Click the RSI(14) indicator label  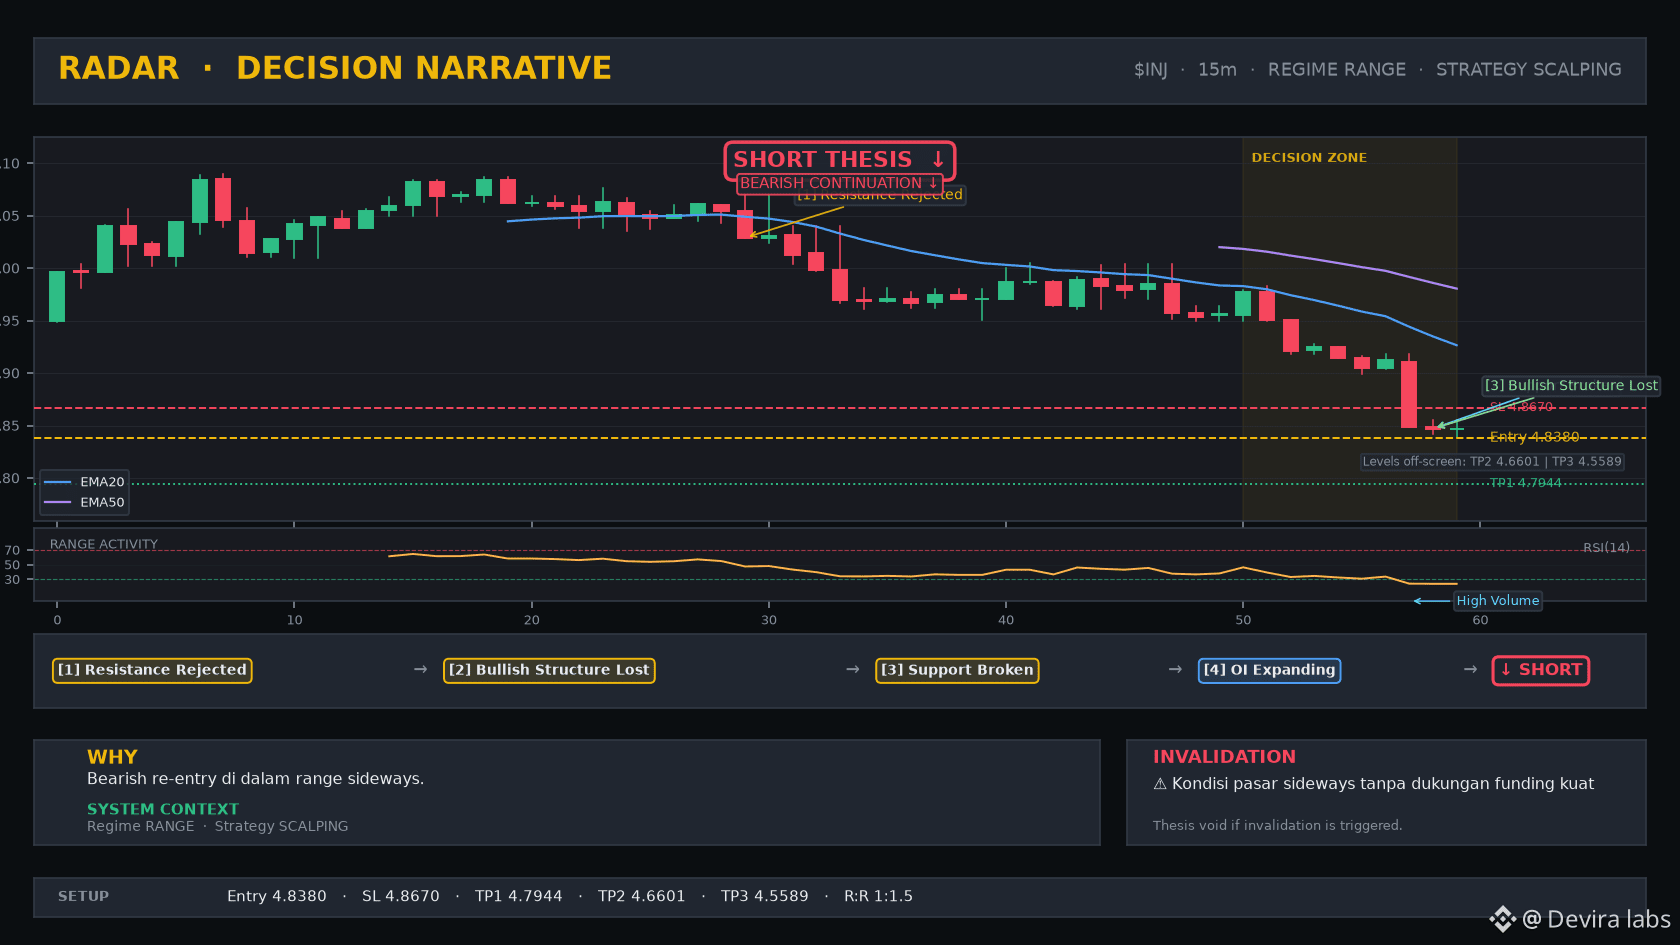tap(1606, 547)
